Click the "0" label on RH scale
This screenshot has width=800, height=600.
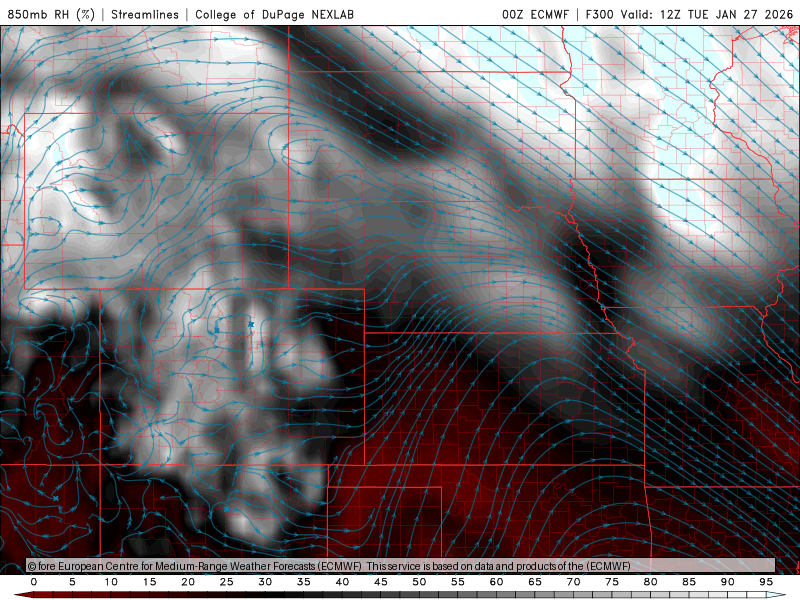pyautogui.click(x=34, y=582)
